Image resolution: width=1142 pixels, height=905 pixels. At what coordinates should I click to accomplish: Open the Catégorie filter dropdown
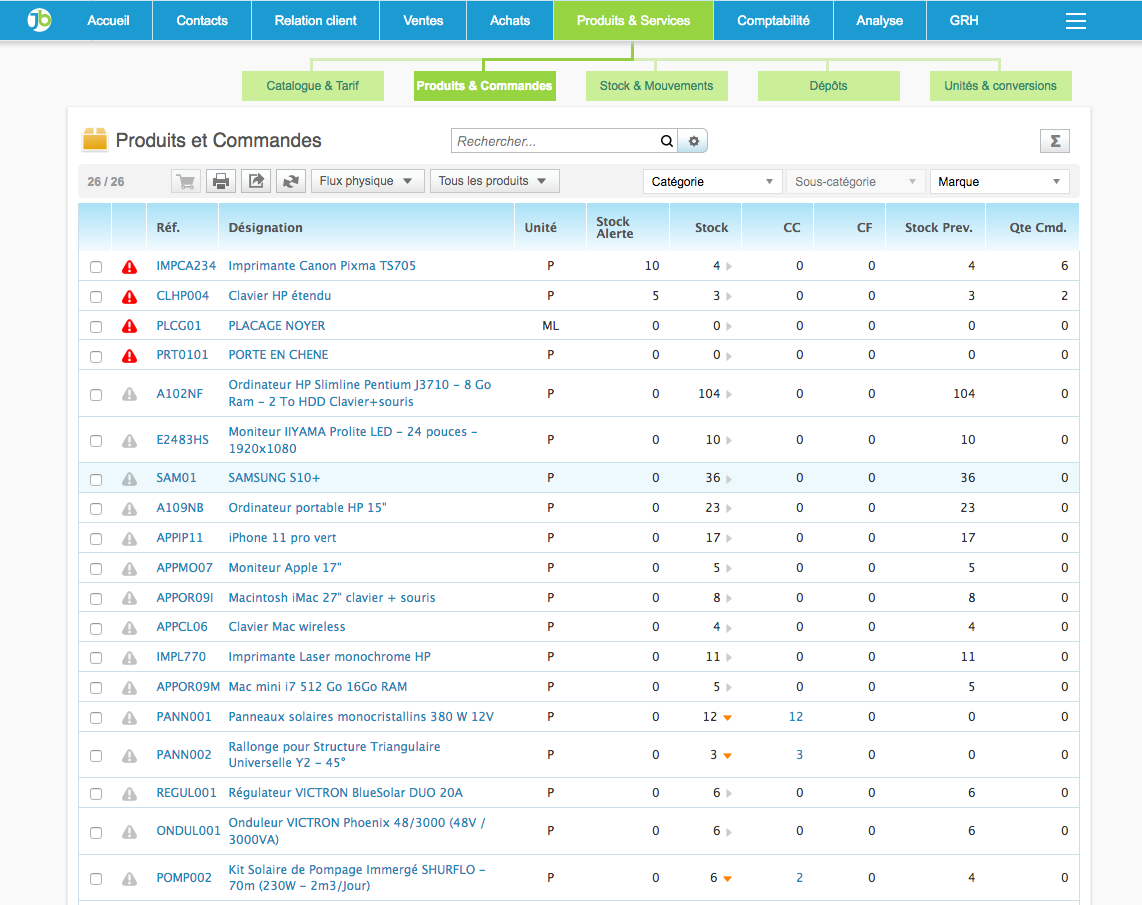click(x=712, y=181)
